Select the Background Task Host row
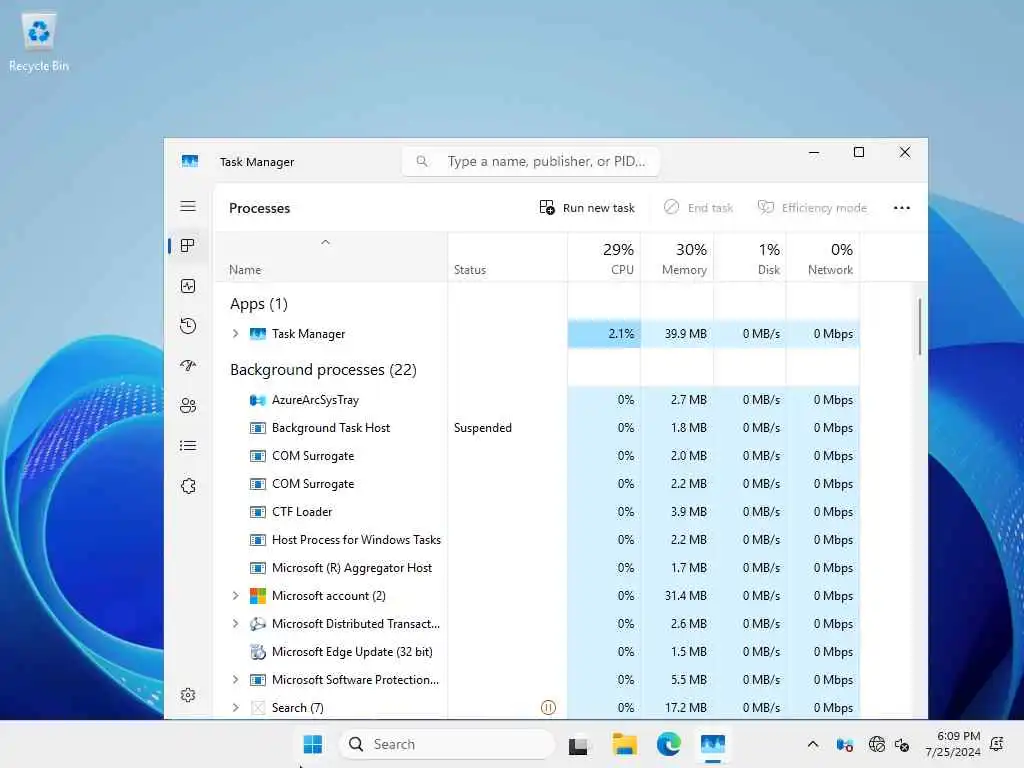 537,428
